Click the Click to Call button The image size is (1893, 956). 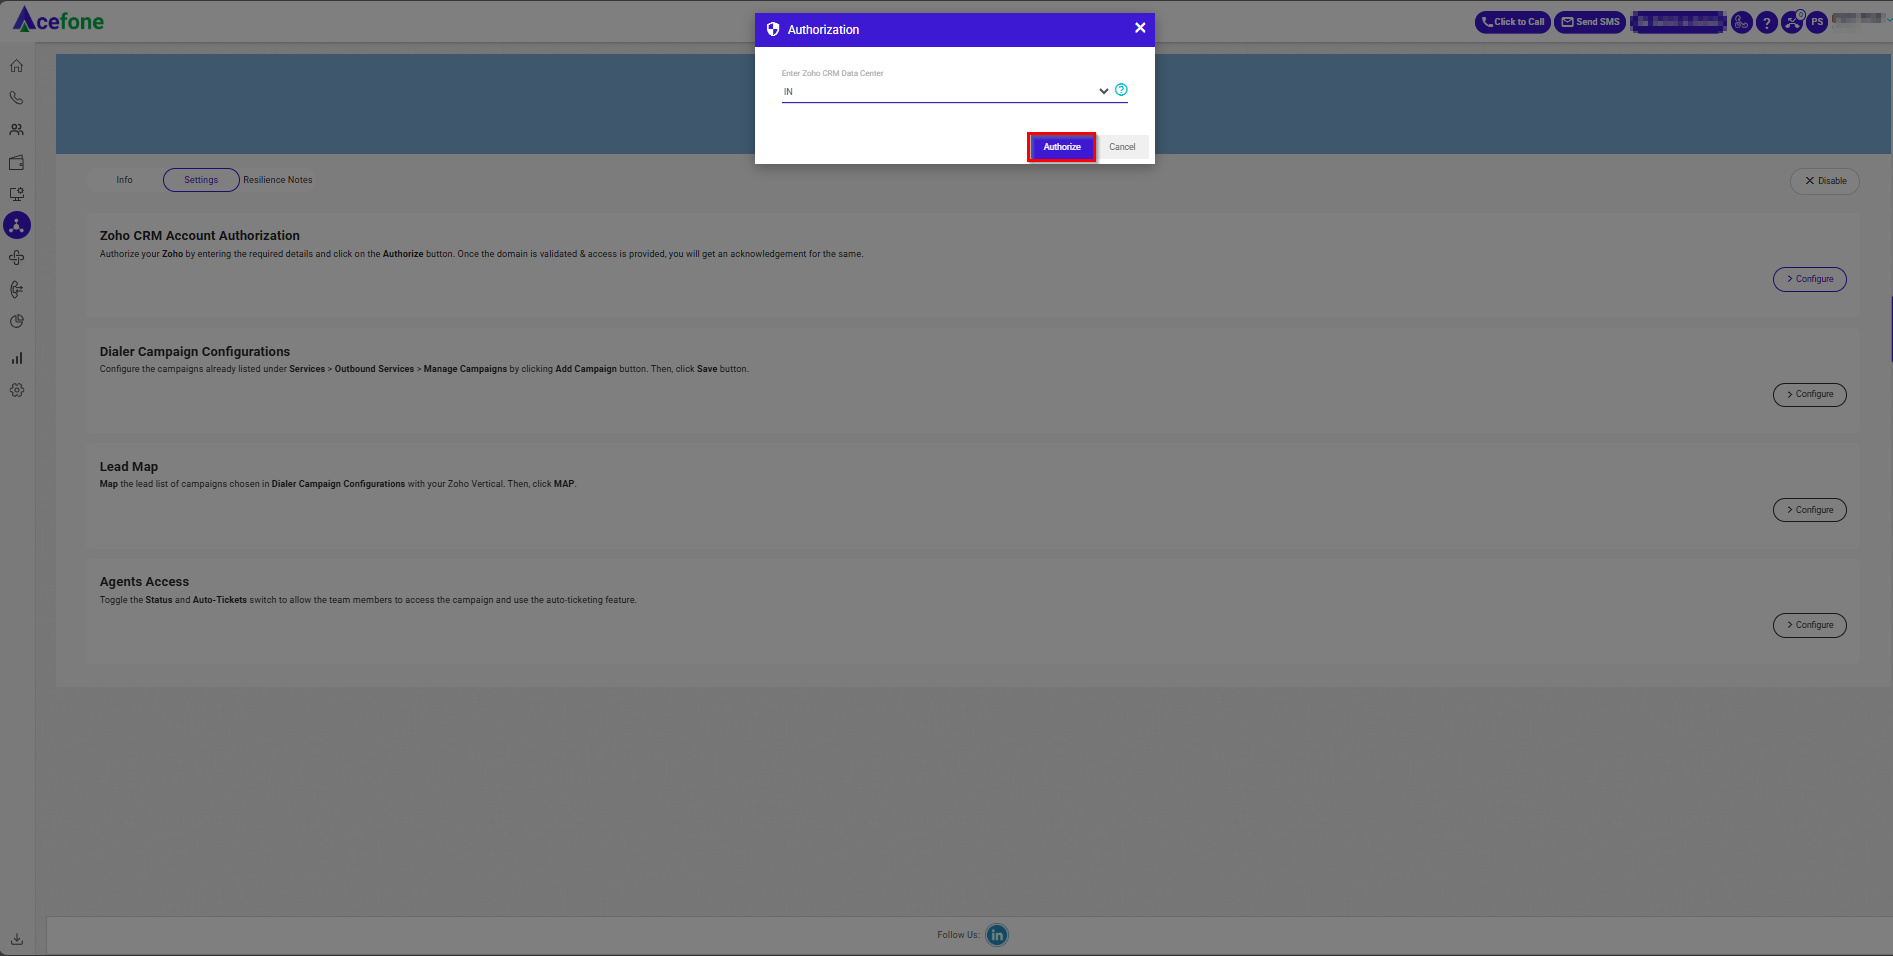point(1512,22)
